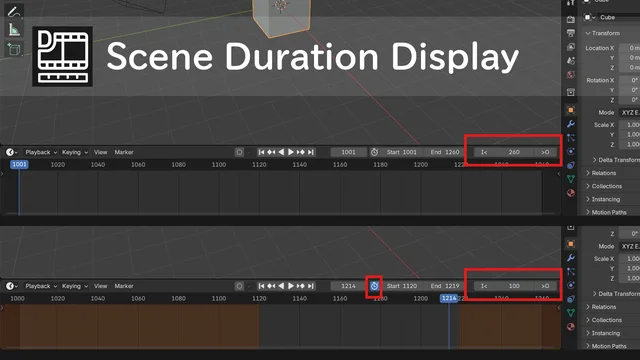Click the Start 1001 frame field
This screenshot has height=360, width=640.
point(402,152)
